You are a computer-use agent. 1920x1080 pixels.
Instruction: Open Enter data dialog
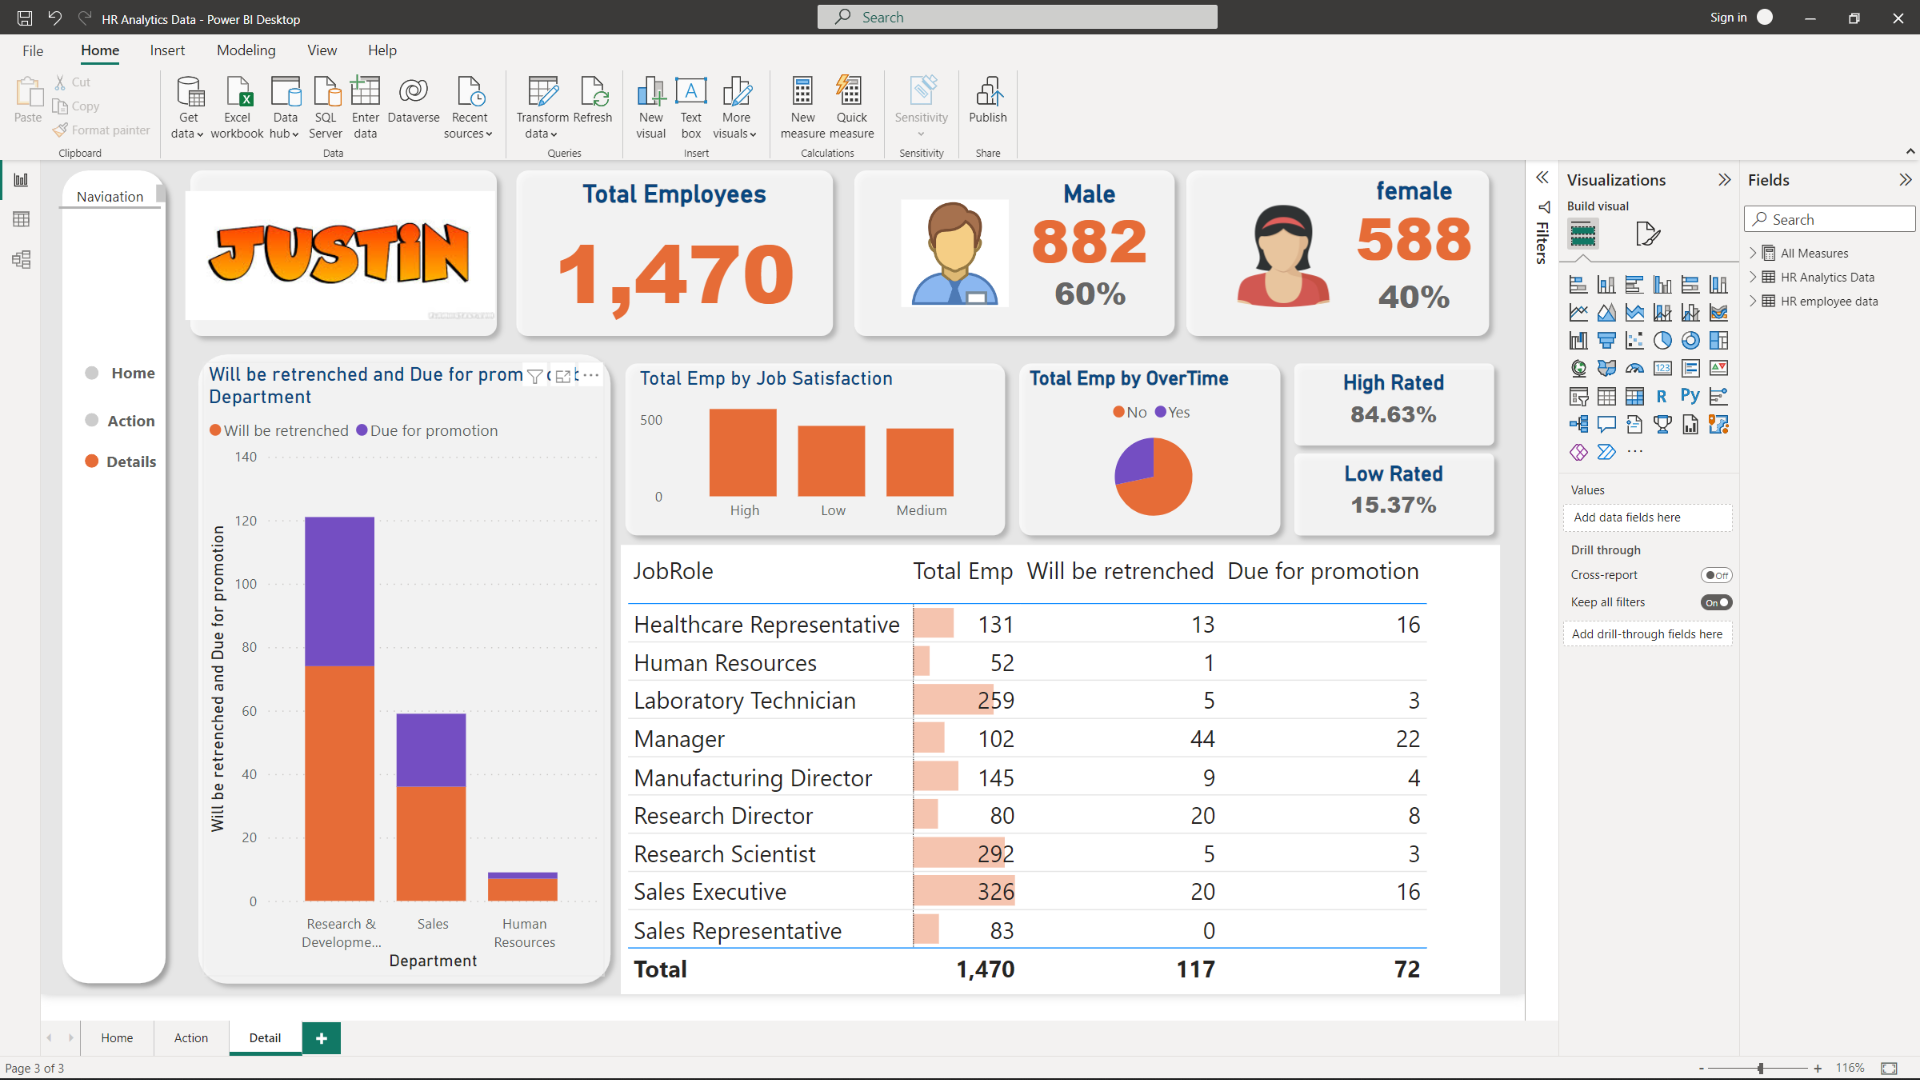click(x=365, y=108)
